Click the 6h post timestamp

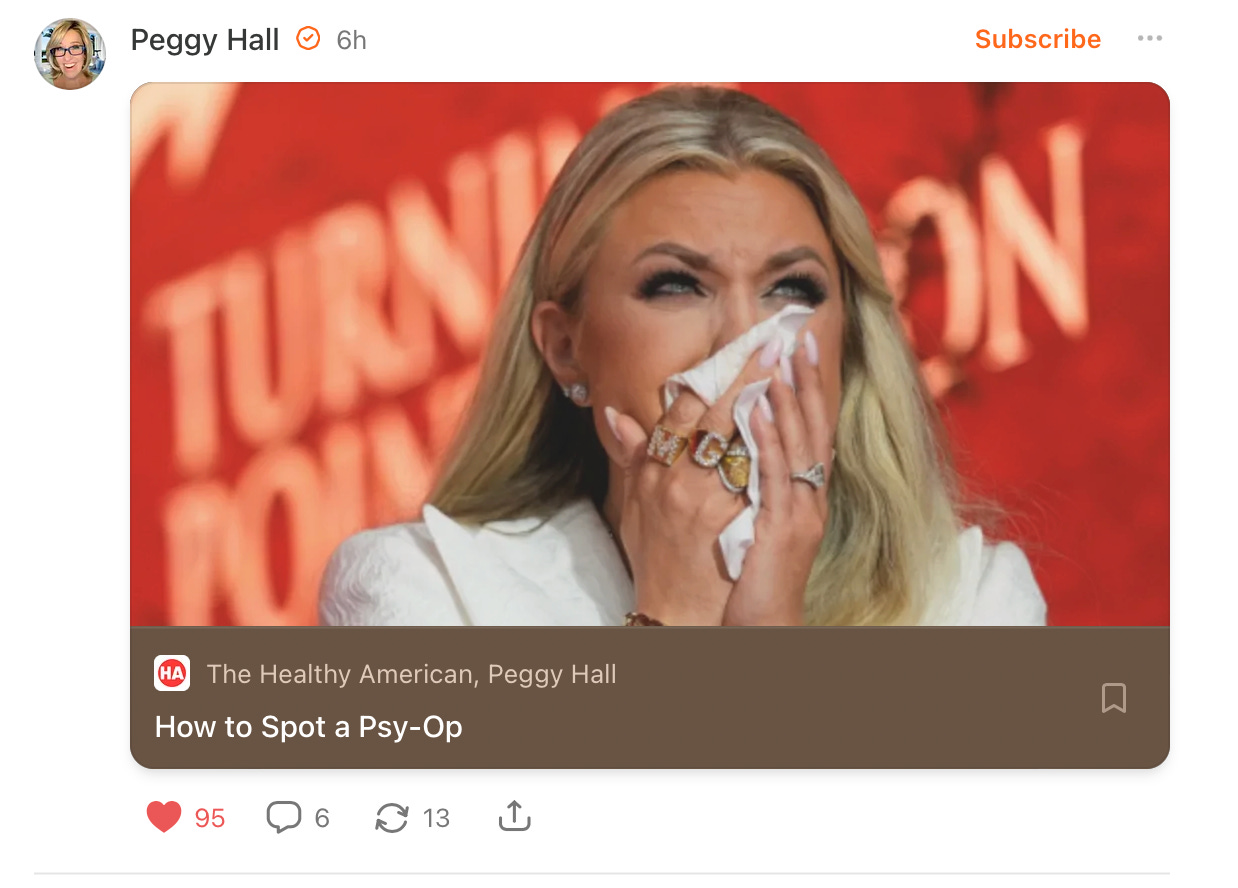(352, 40)
